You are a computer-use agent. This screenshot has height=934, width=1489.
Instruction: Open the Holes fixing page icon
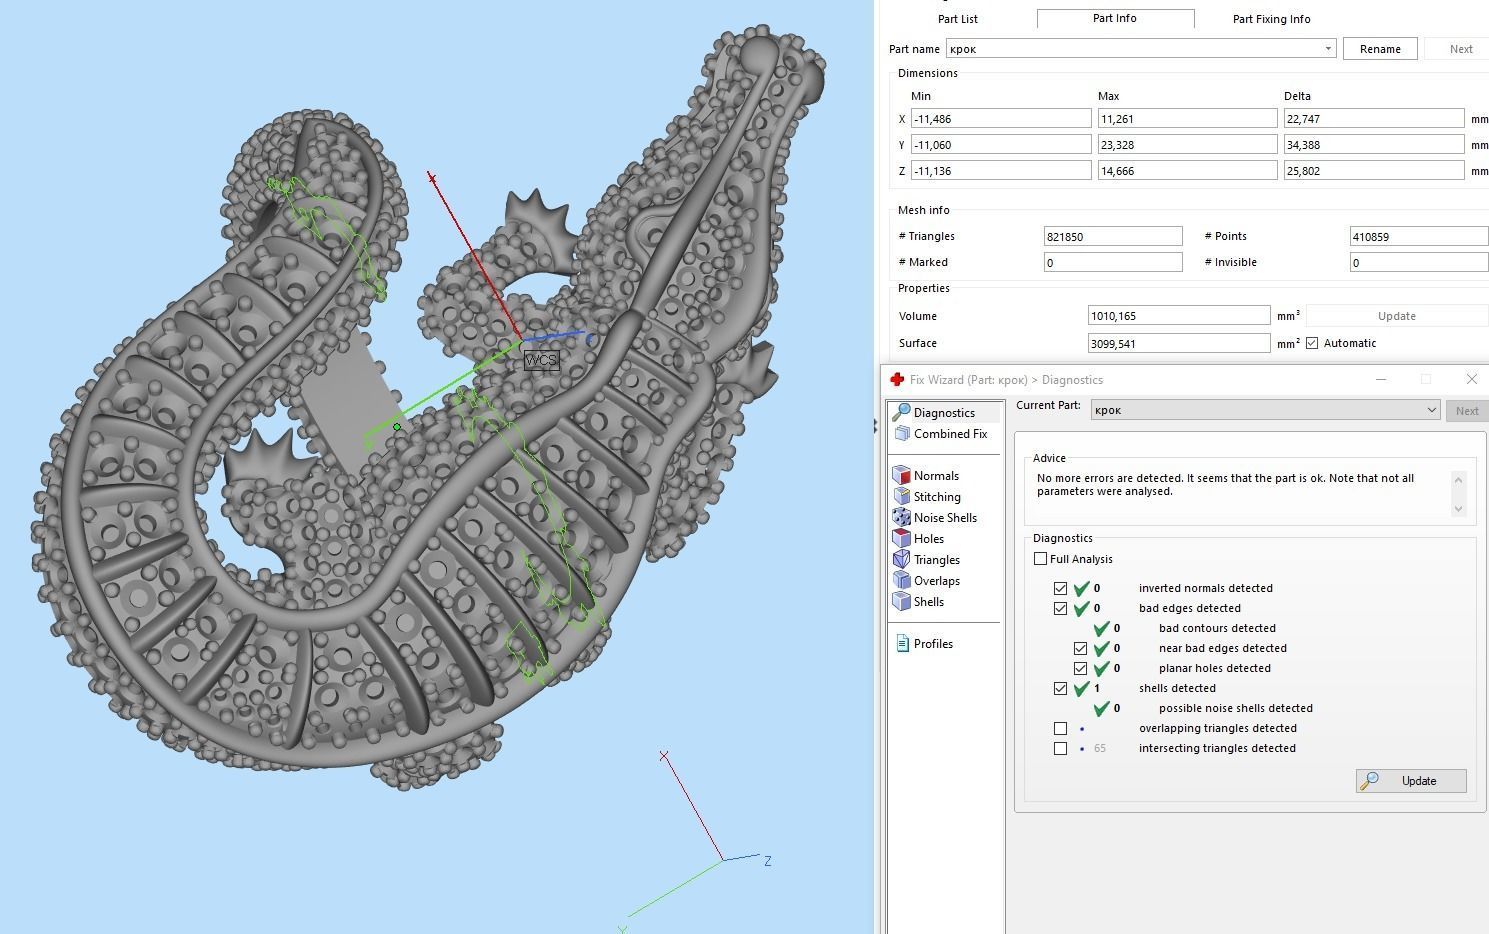click(x=902, y=539)
